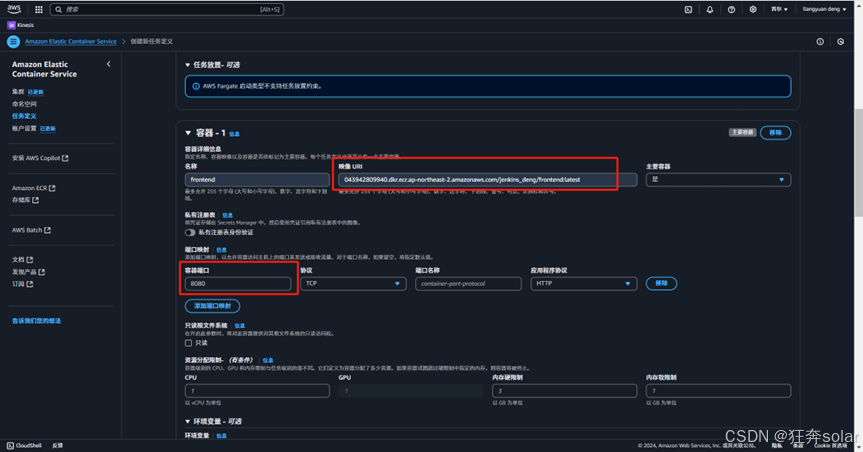Open the 发现产品 external link
Viewport: 863px width, 452px height.
[29, 272]
